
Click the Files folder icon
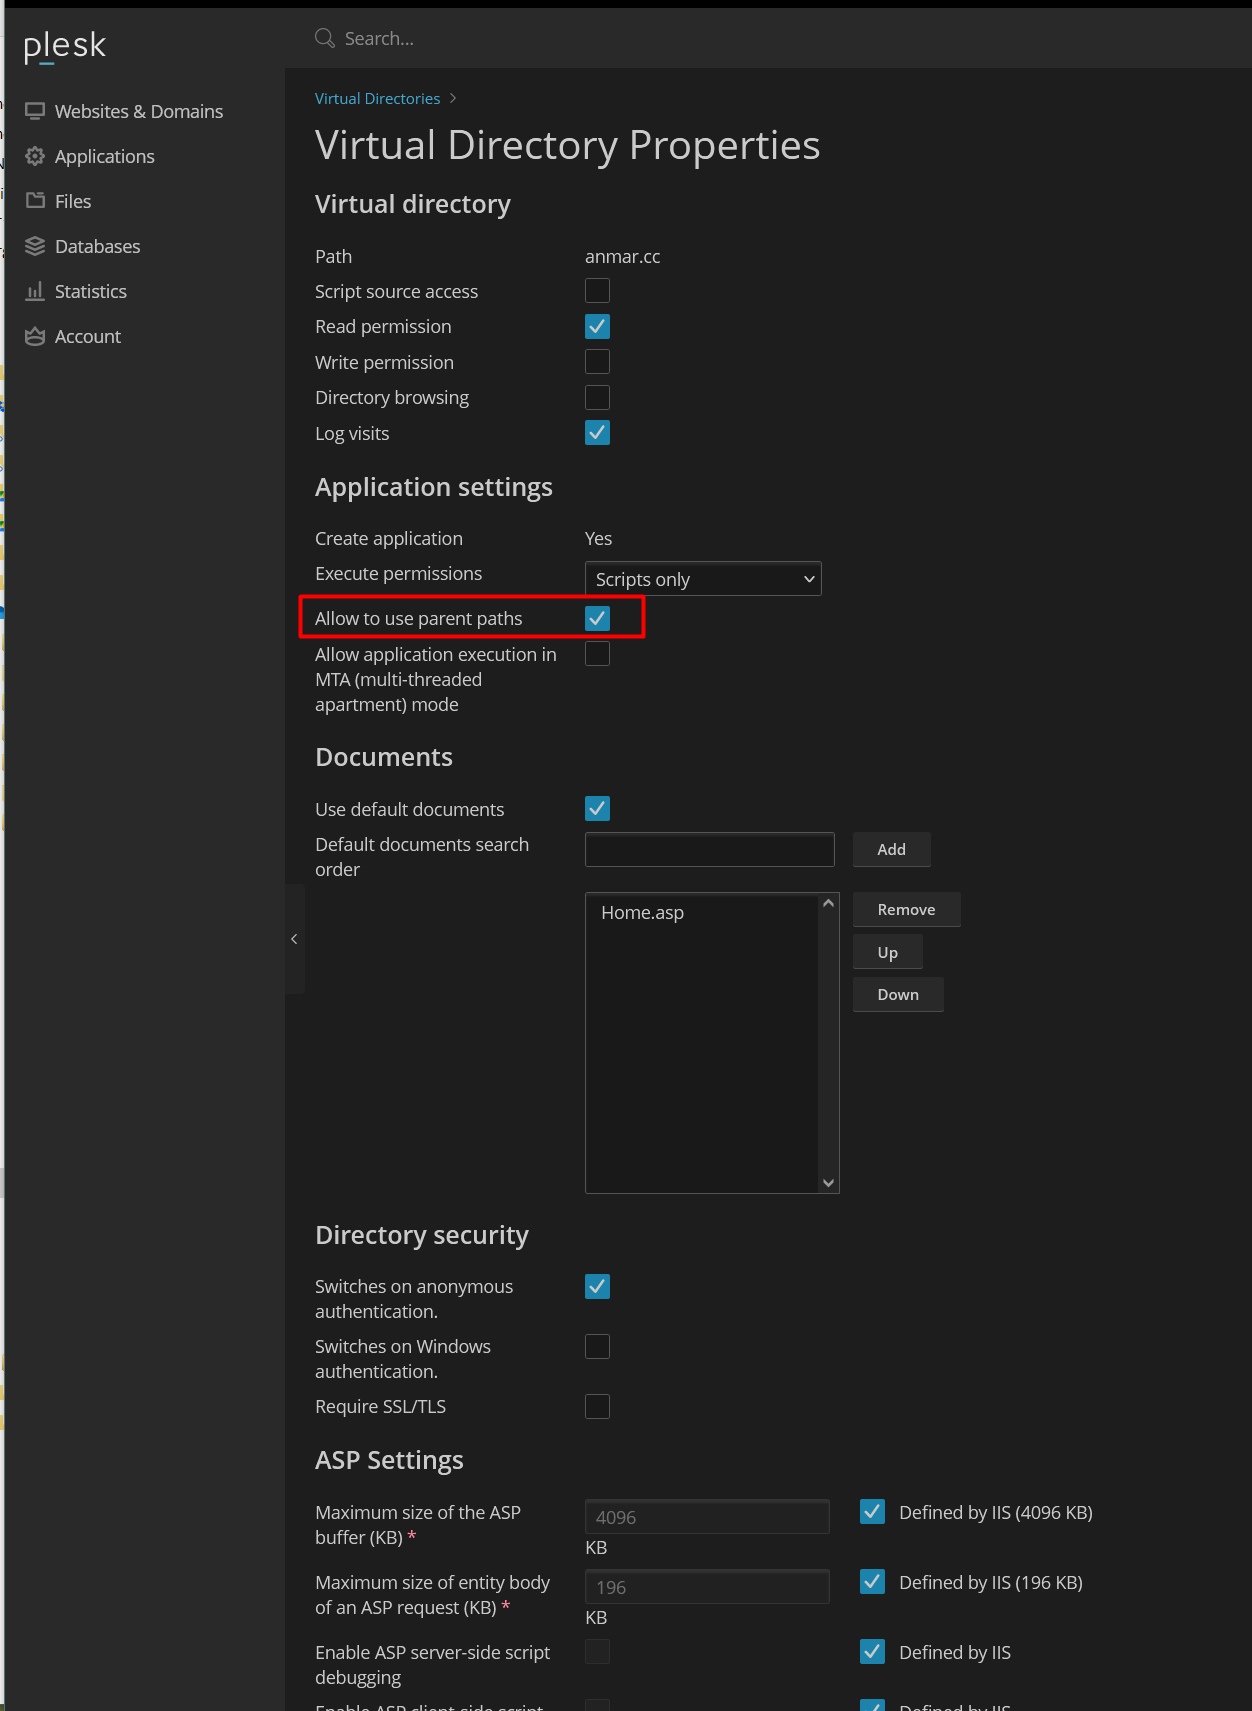click(x=35, y=201)
